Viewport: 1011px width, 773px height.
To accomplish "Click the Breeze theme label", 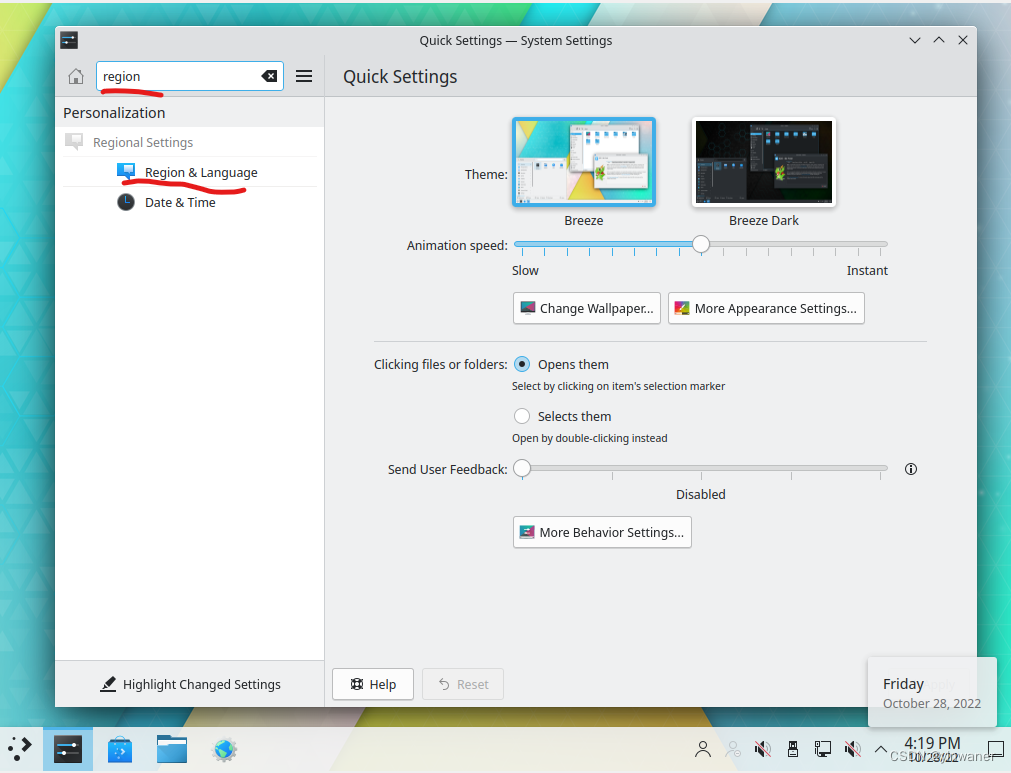I will 584,220.
